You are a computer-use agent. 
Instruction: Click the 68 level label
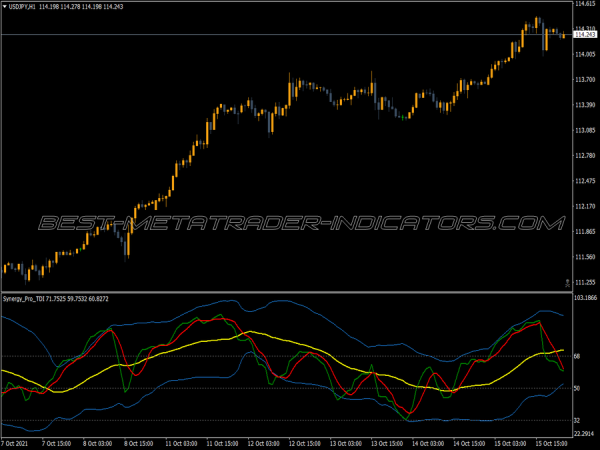[x=577, y=356]
